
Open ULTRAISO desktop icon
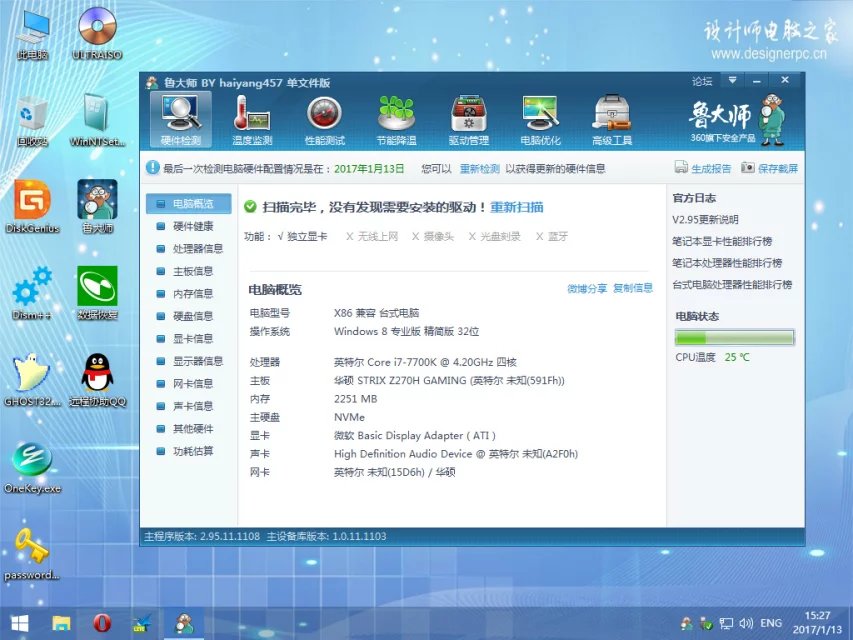pyautogui.click(x=97, y=34)
